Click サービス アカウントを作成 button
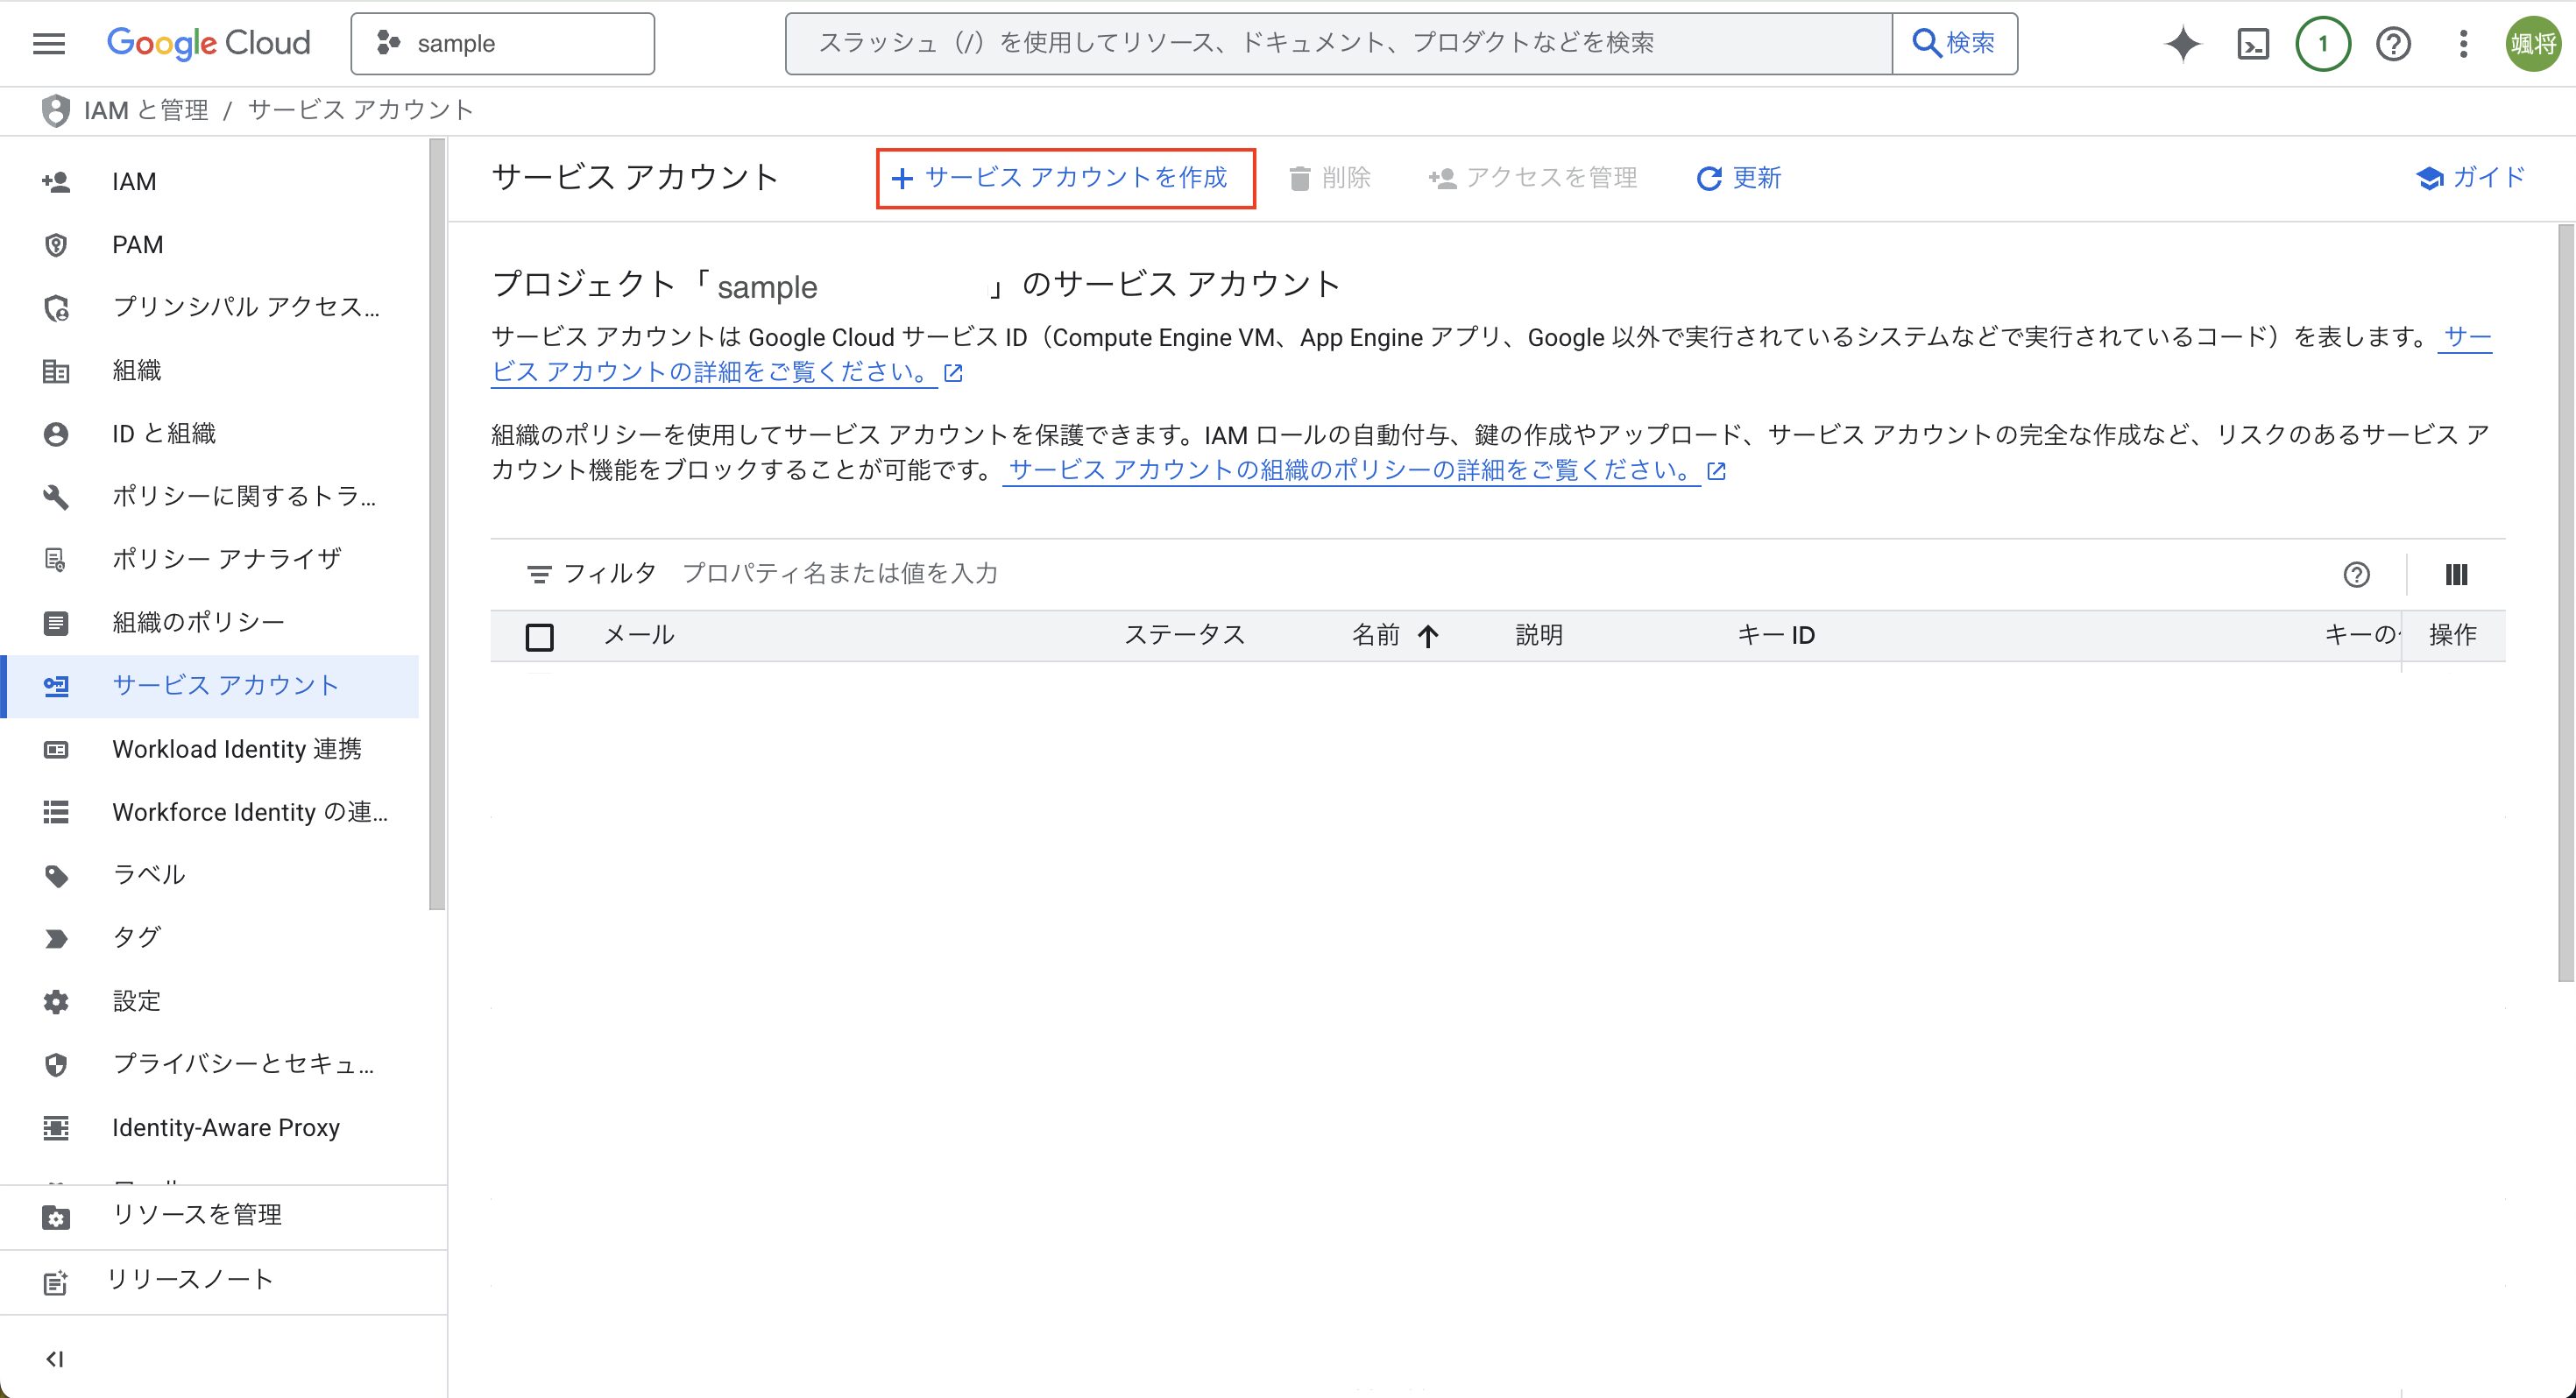Screen dimensions: 2576x1398 [1066, 178]
